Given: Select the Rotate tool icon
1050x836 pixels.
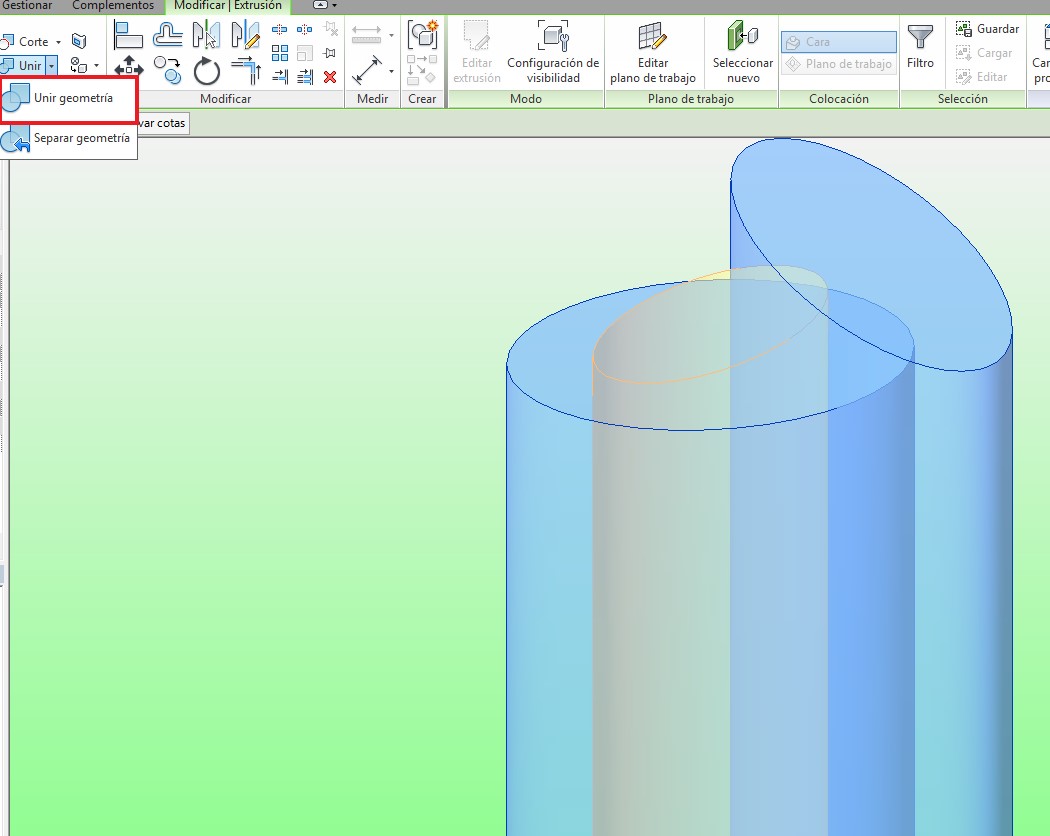Looking at the screenshot, I should coord(206,70).
